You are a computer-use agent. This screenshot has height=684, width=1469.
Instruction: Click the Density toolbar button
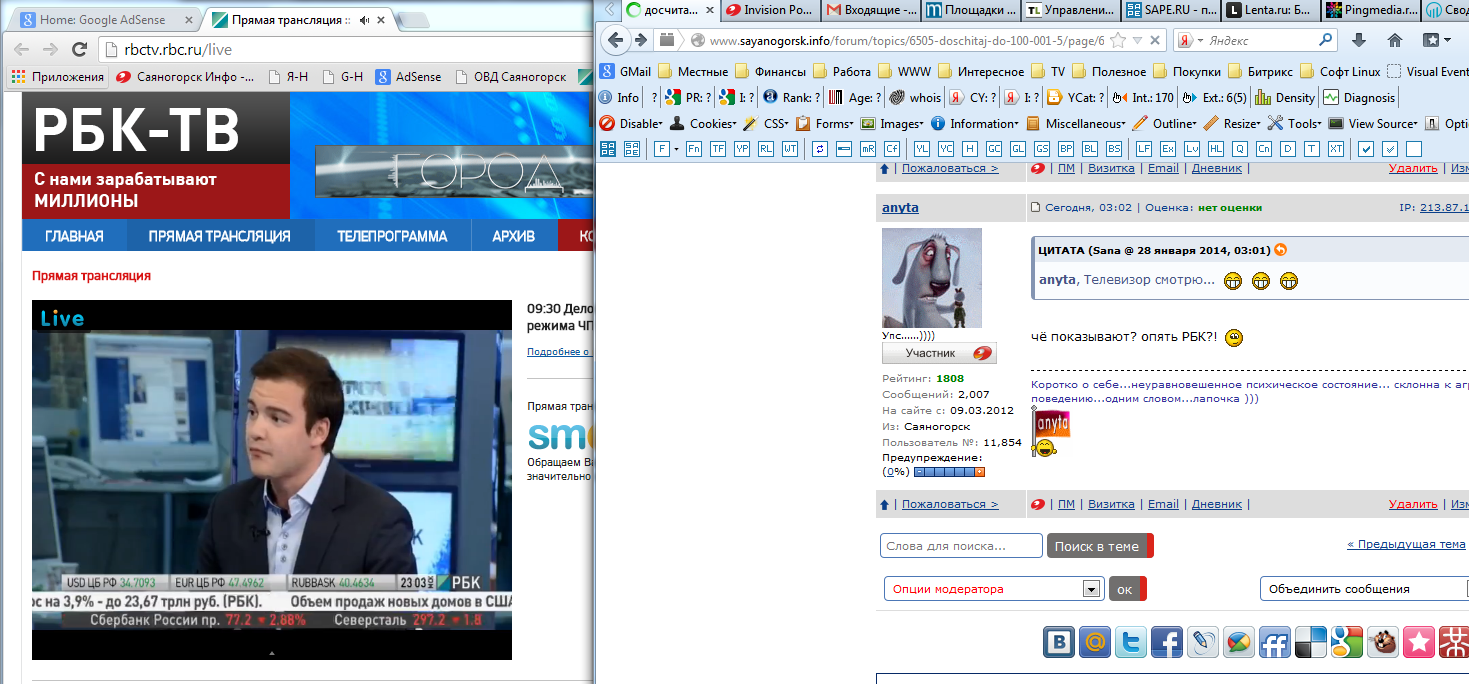point(1285,98)
